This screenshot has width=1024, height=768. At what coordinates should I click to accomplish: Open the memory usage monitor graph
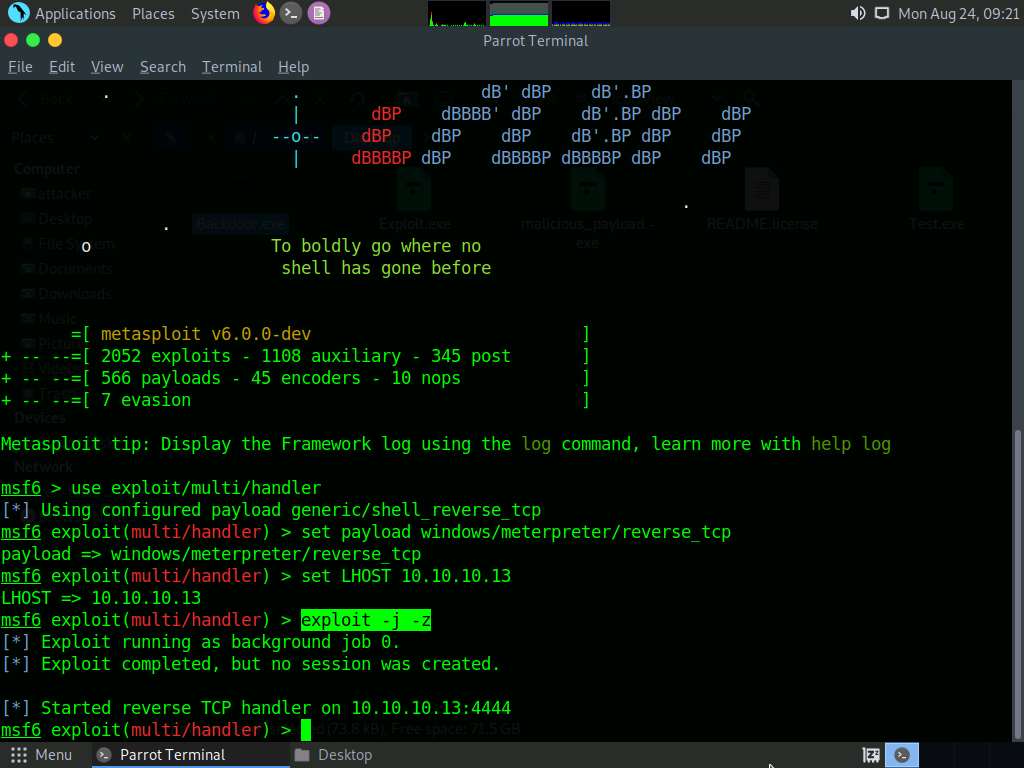519,14
